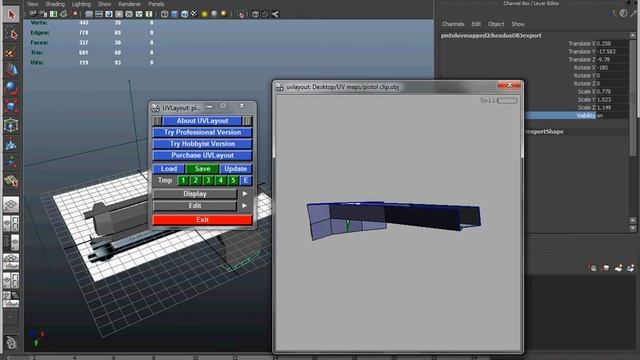Select the Universal Manipulator cube icon
Viewport: 640px width, 360px height.
[x=11, y=125]
